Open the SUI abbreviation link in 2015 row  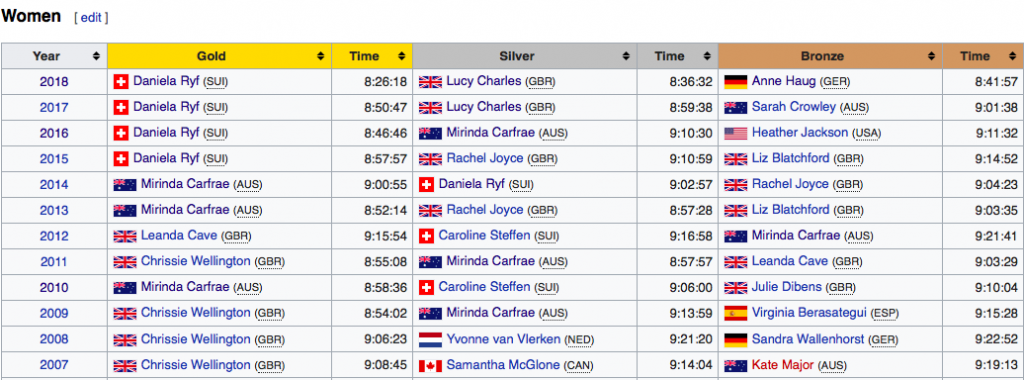[x=215, y=159]
